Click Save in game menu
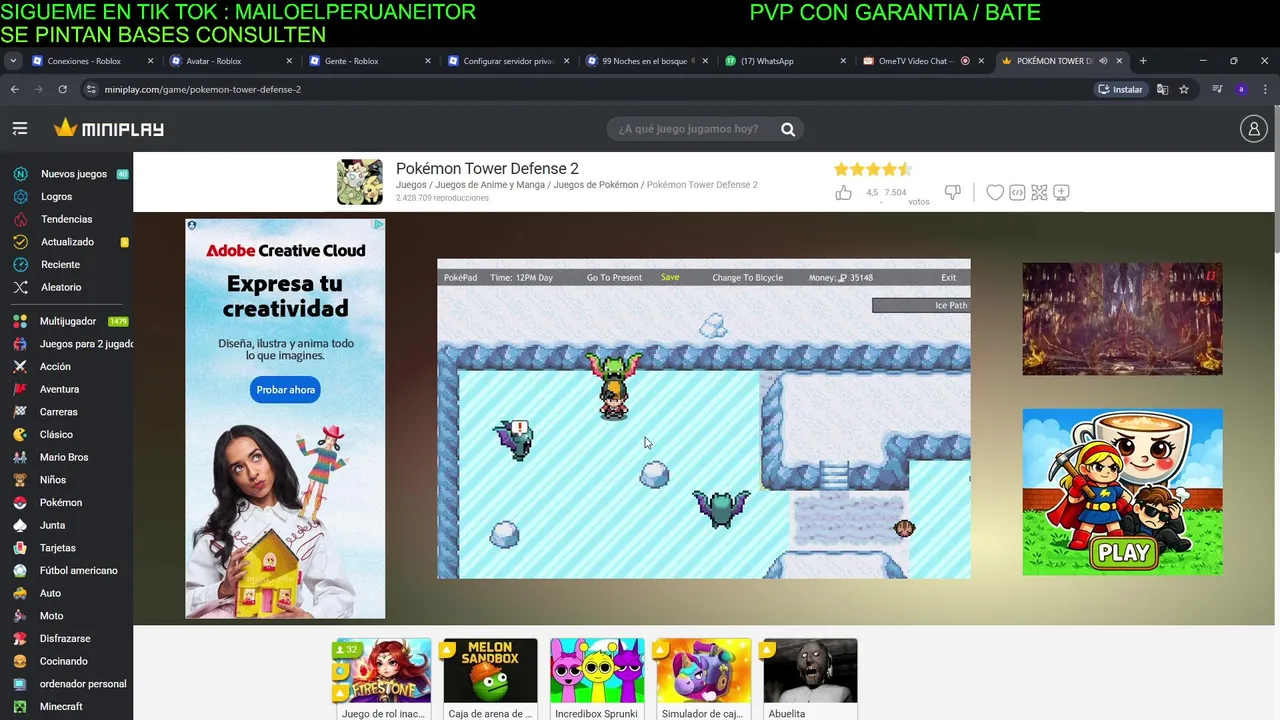The width and height of the screenshot is (1280, 720). tap(670, 277)
